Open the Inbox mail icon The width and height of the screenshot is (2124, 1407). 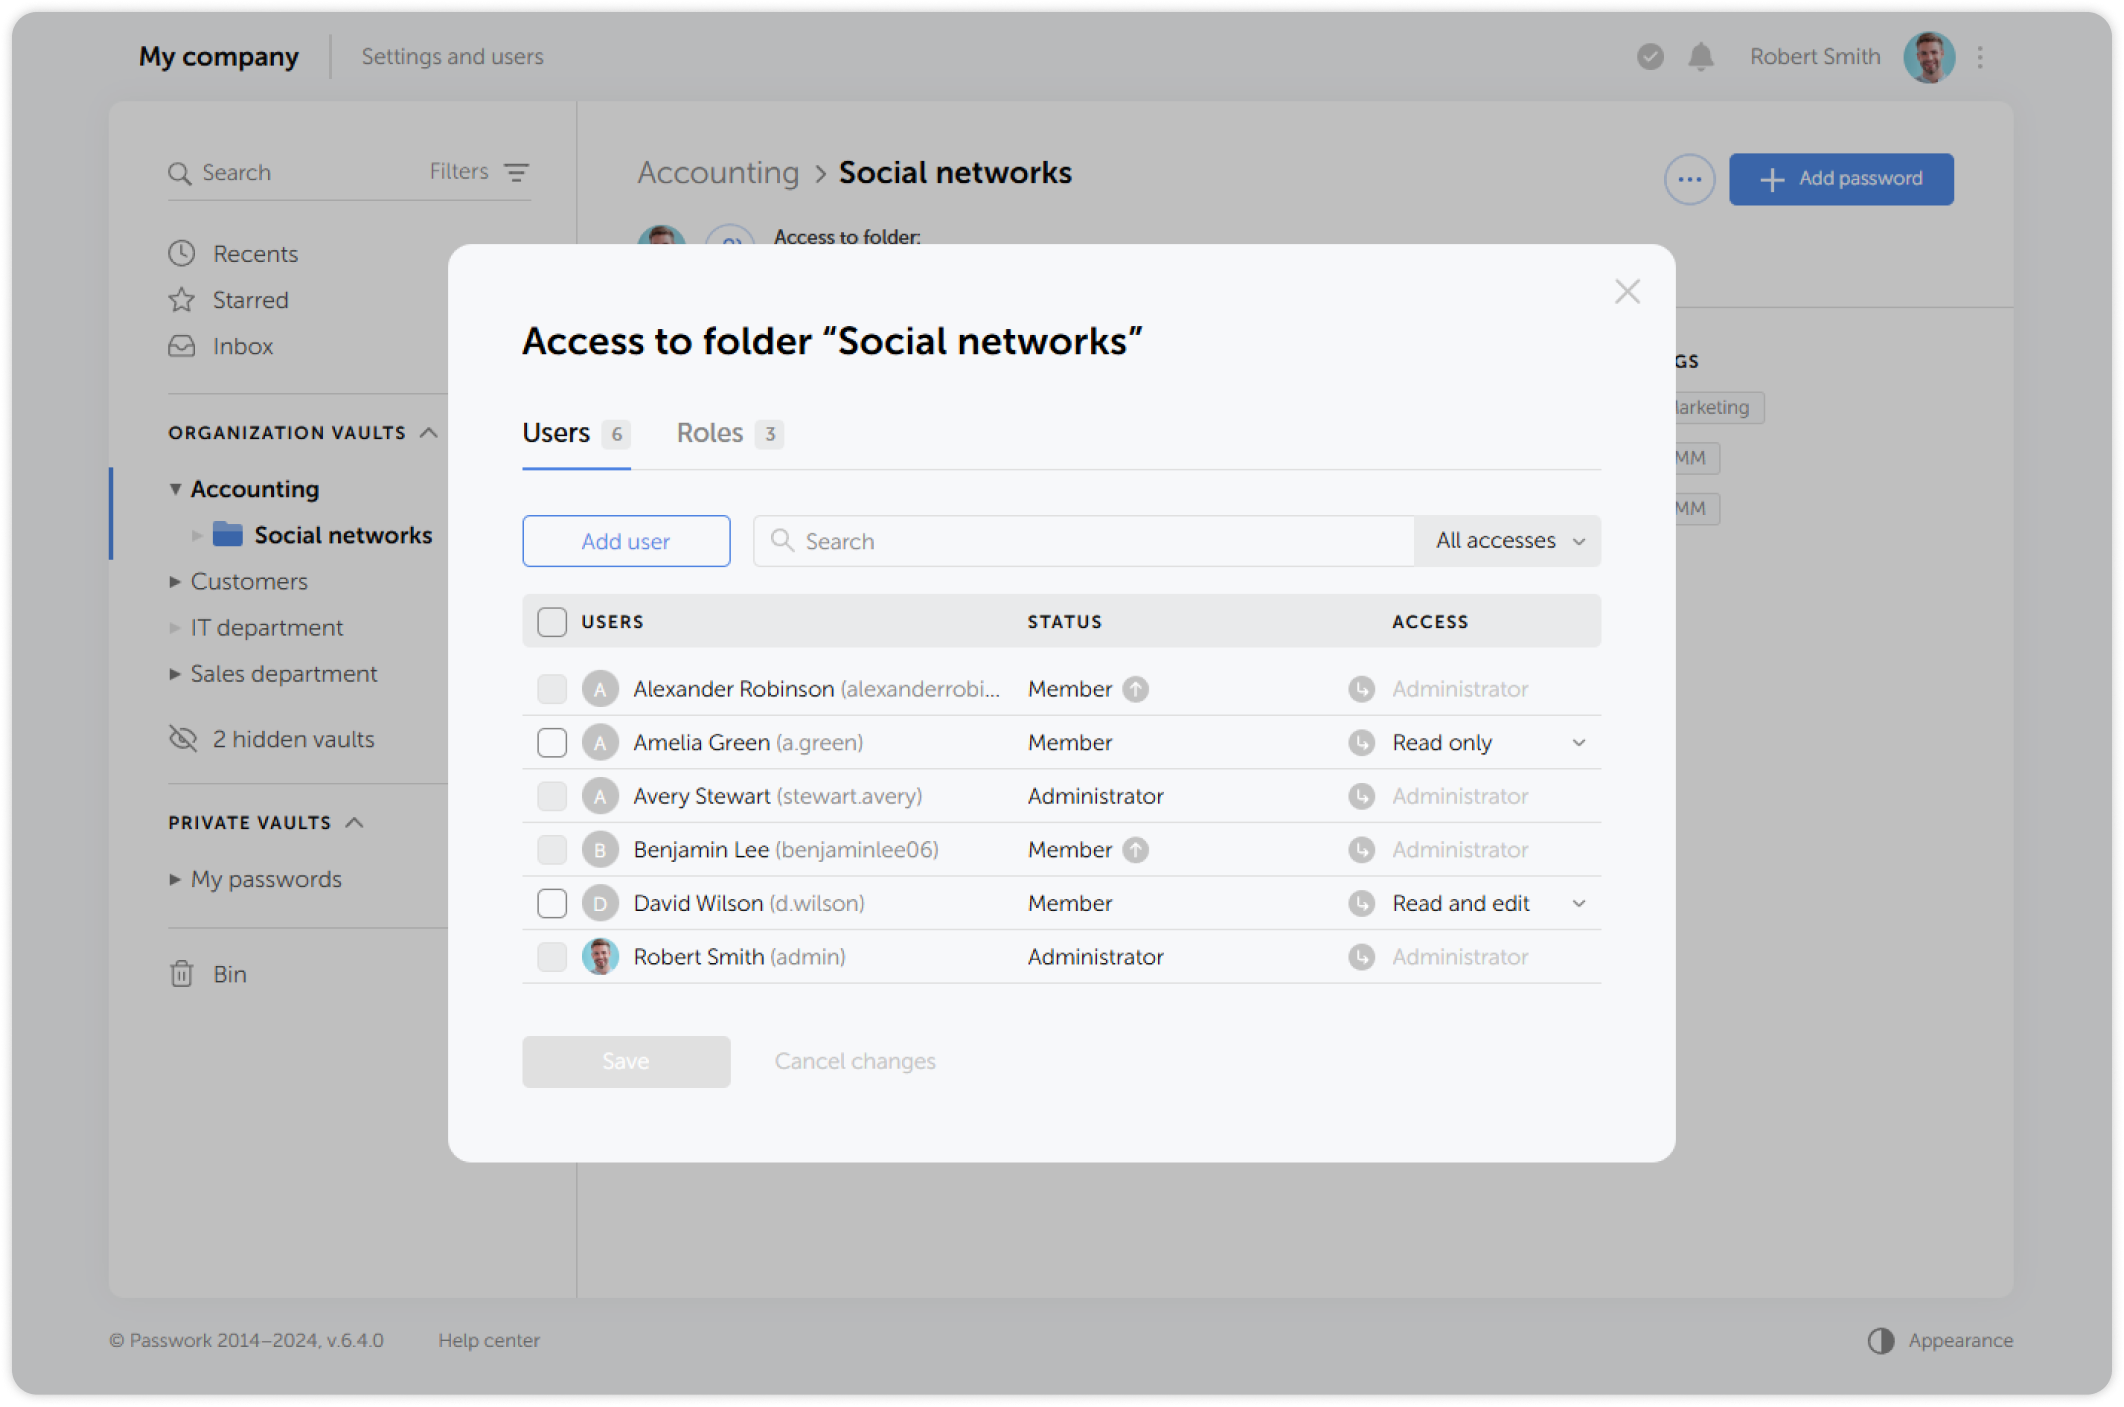pyautogui.click(x=181, y=346)
